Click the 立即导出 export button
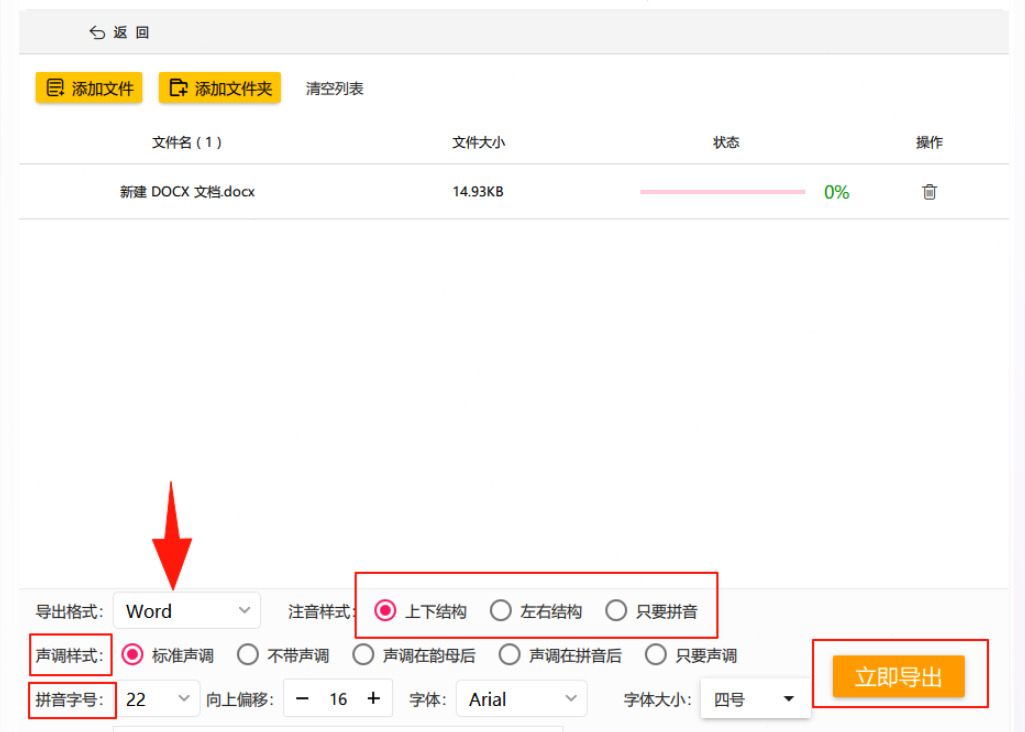The image size is (1025, 732). [898, 676]
